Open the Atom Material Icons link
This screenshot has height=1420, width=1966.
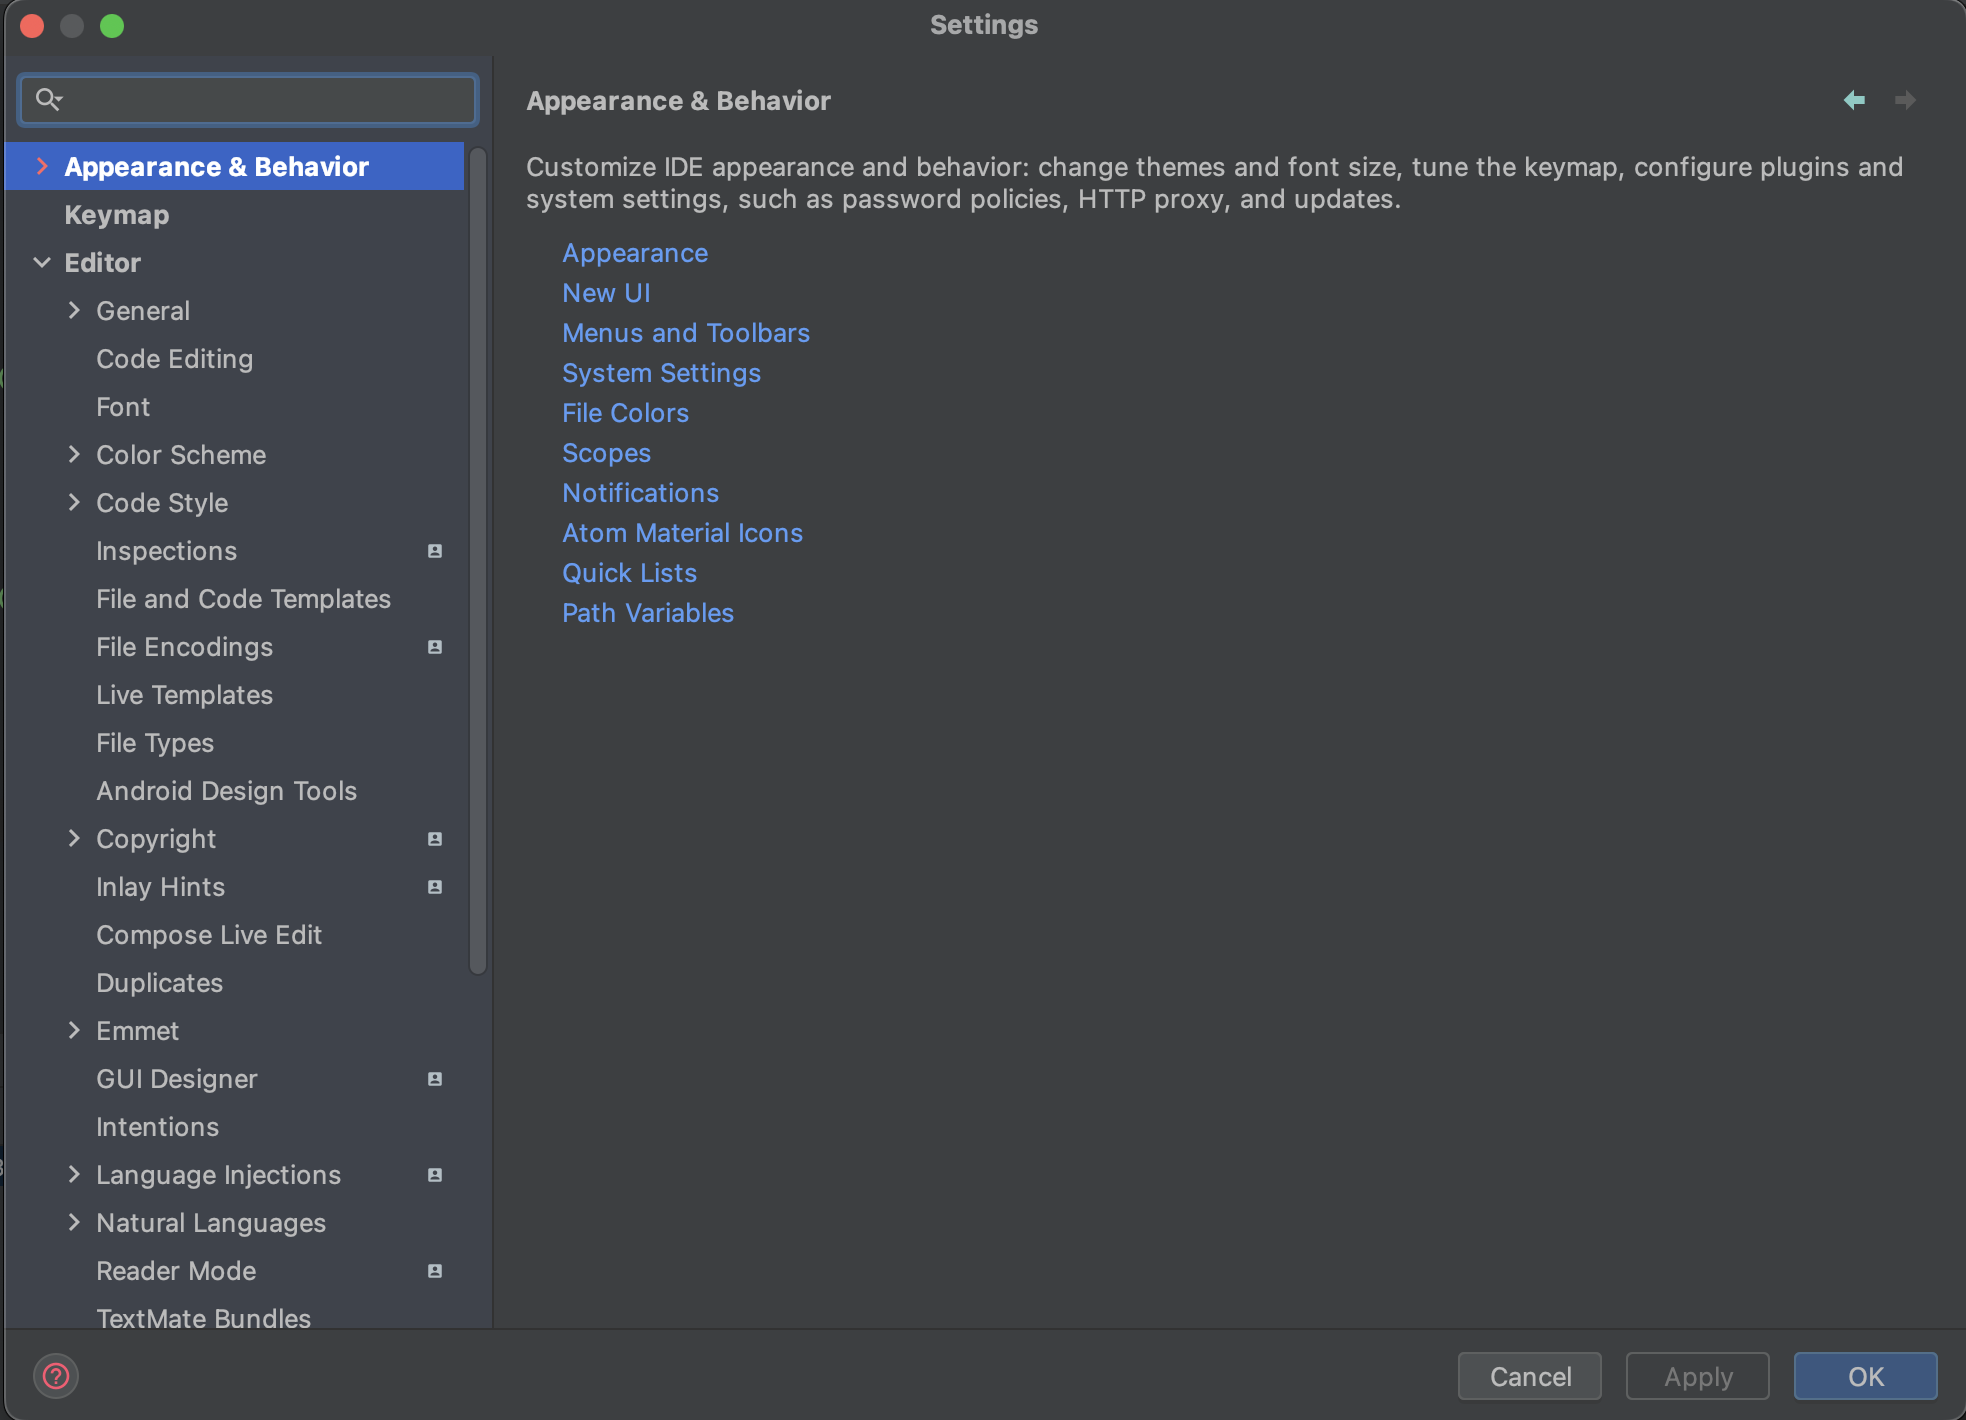pyautogui.click(x=682, y=533)
